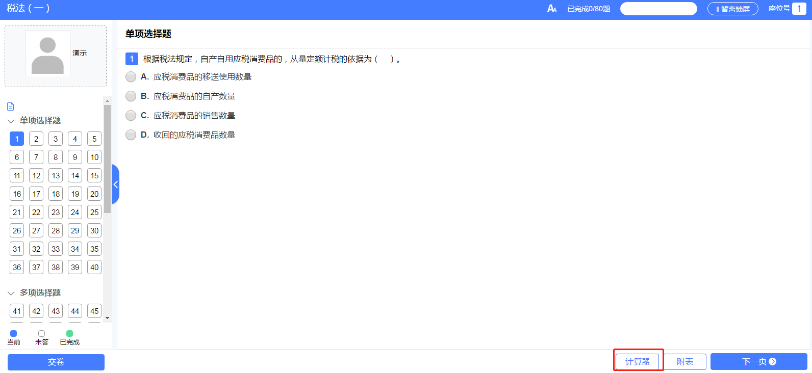Collapse the left sidebar with blue arrow handle
812x373 pixels.
(115, 184)
